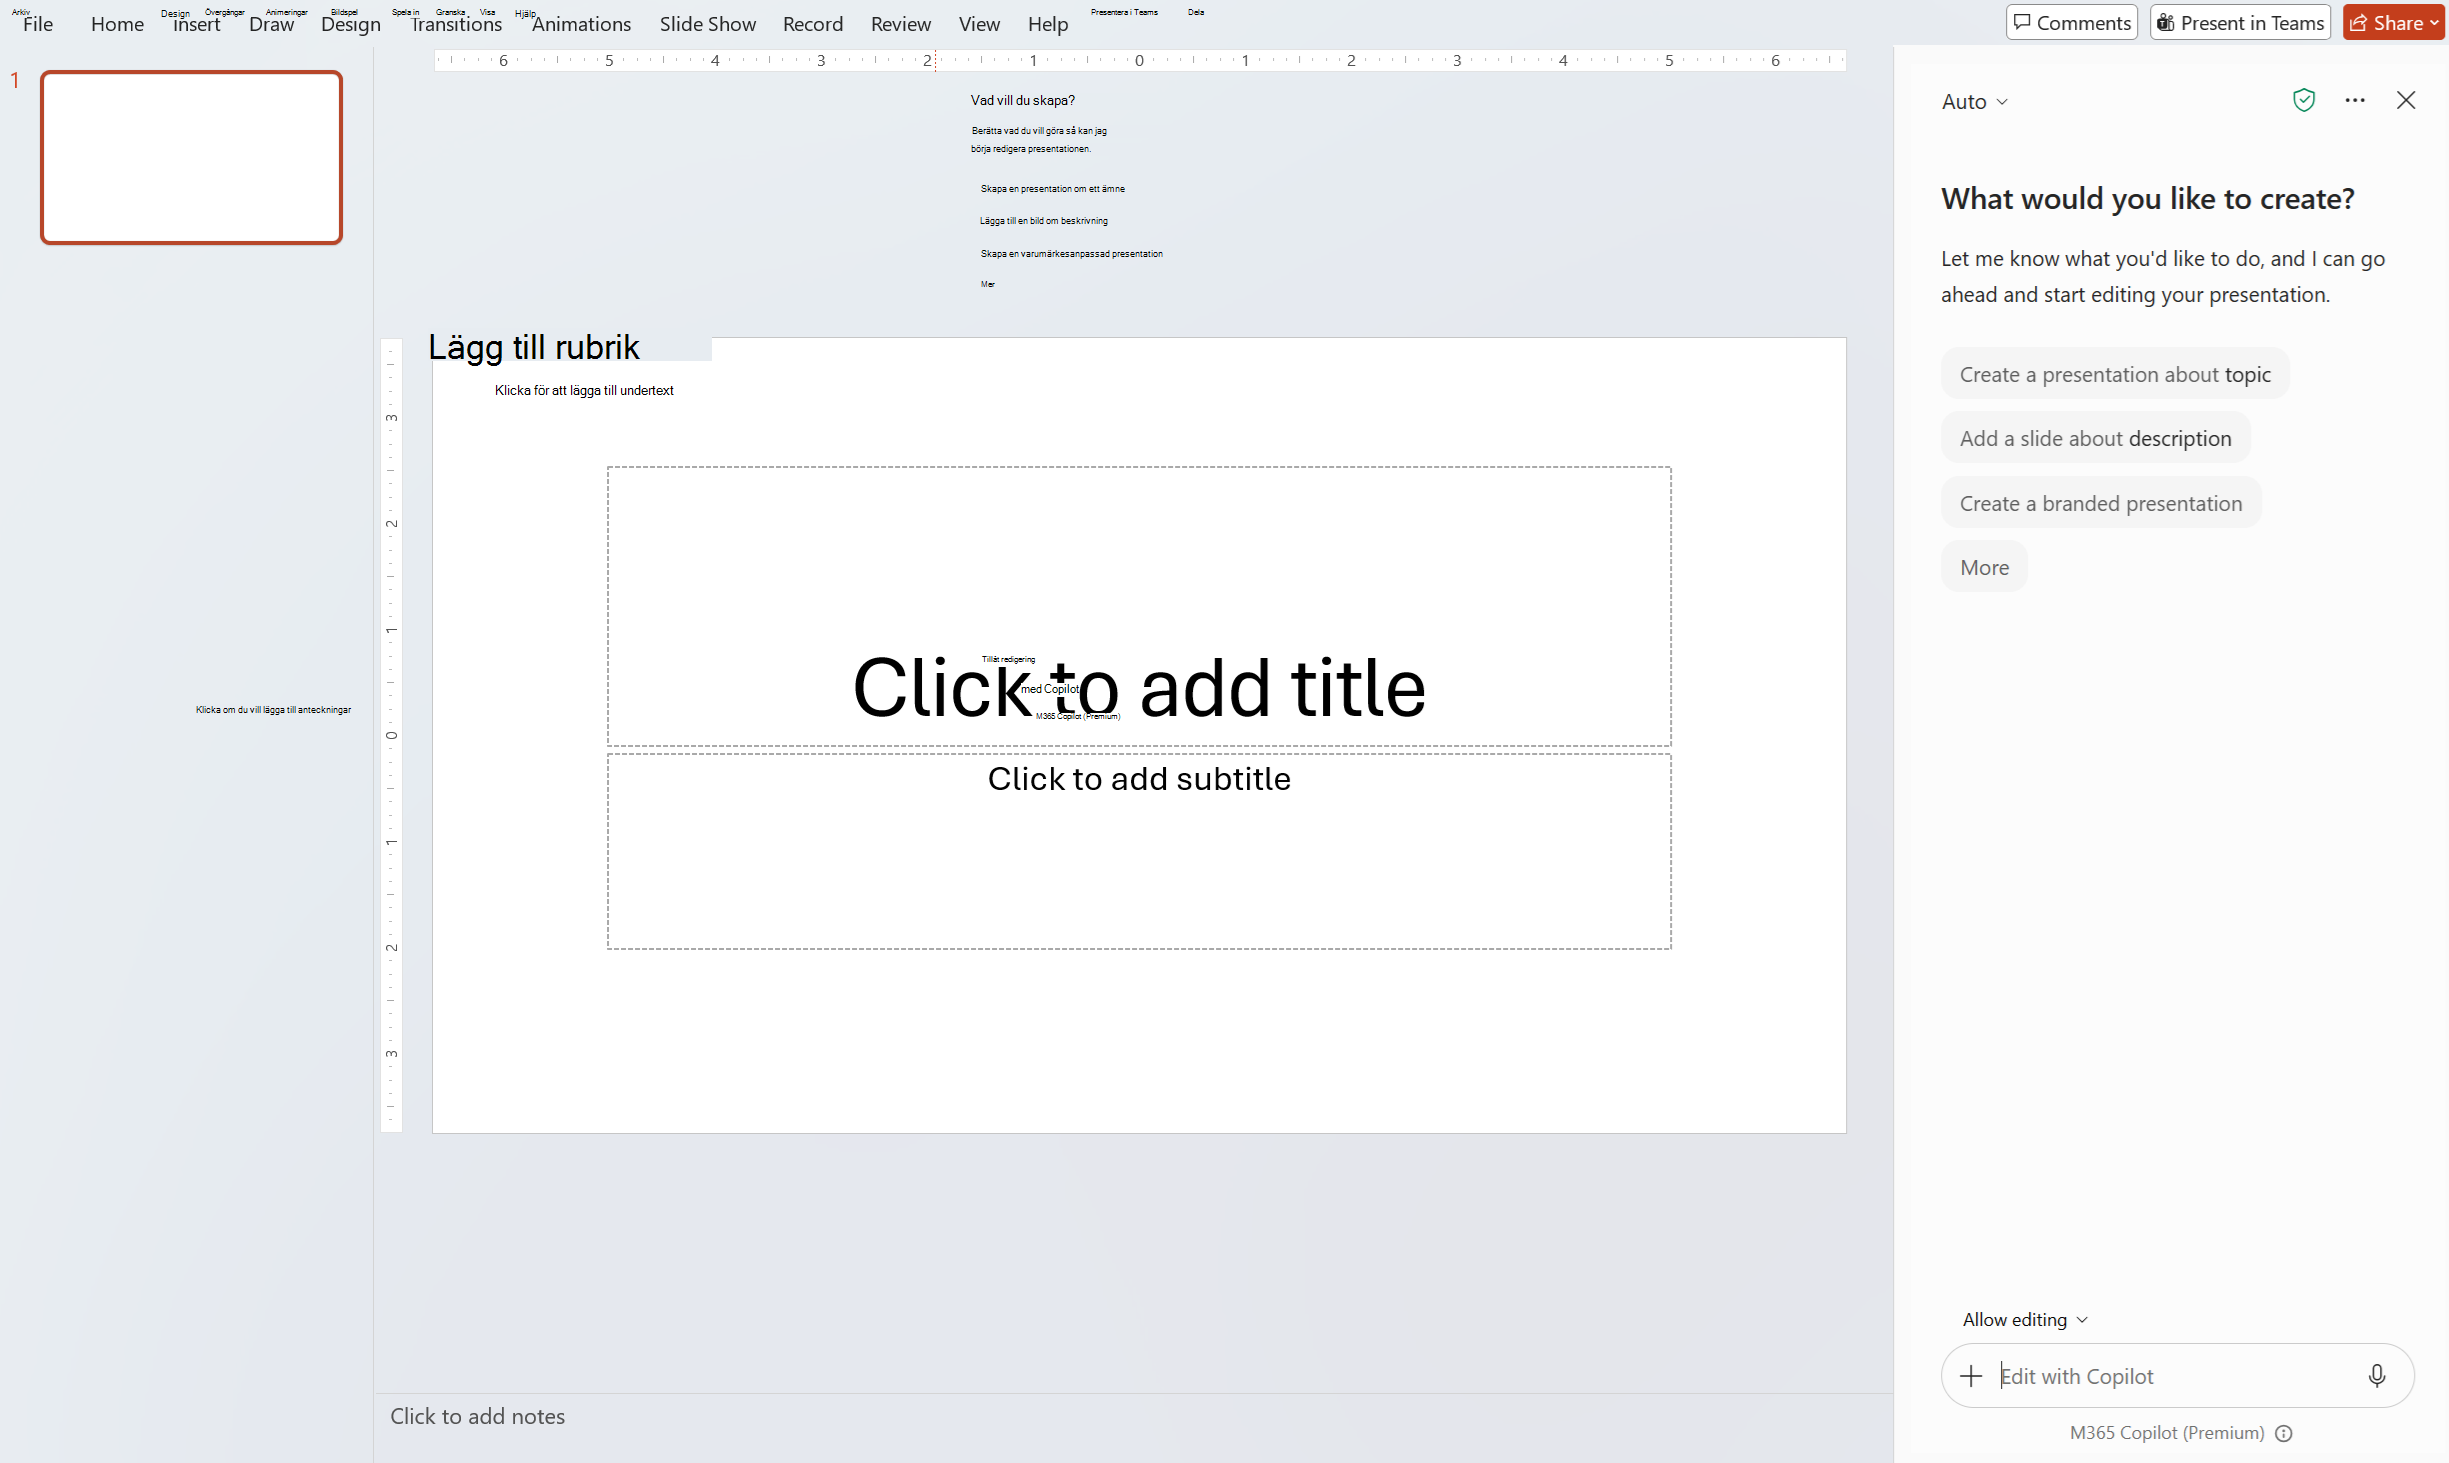The image size is (2449, 1463).
Task: Open the Design ribbon tab
Action: [351, 24]
